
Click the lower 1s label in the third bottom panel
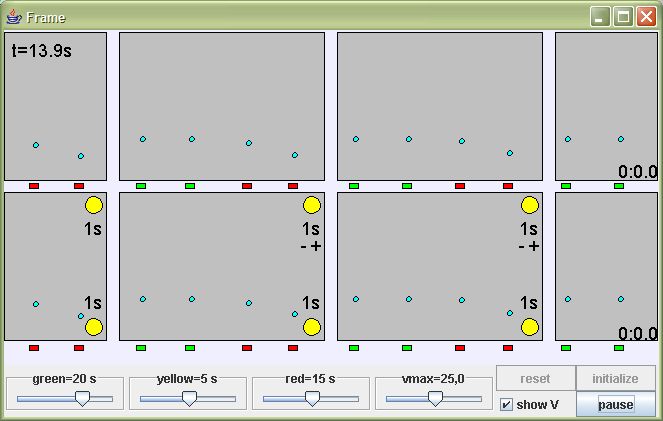pos(529,303)
